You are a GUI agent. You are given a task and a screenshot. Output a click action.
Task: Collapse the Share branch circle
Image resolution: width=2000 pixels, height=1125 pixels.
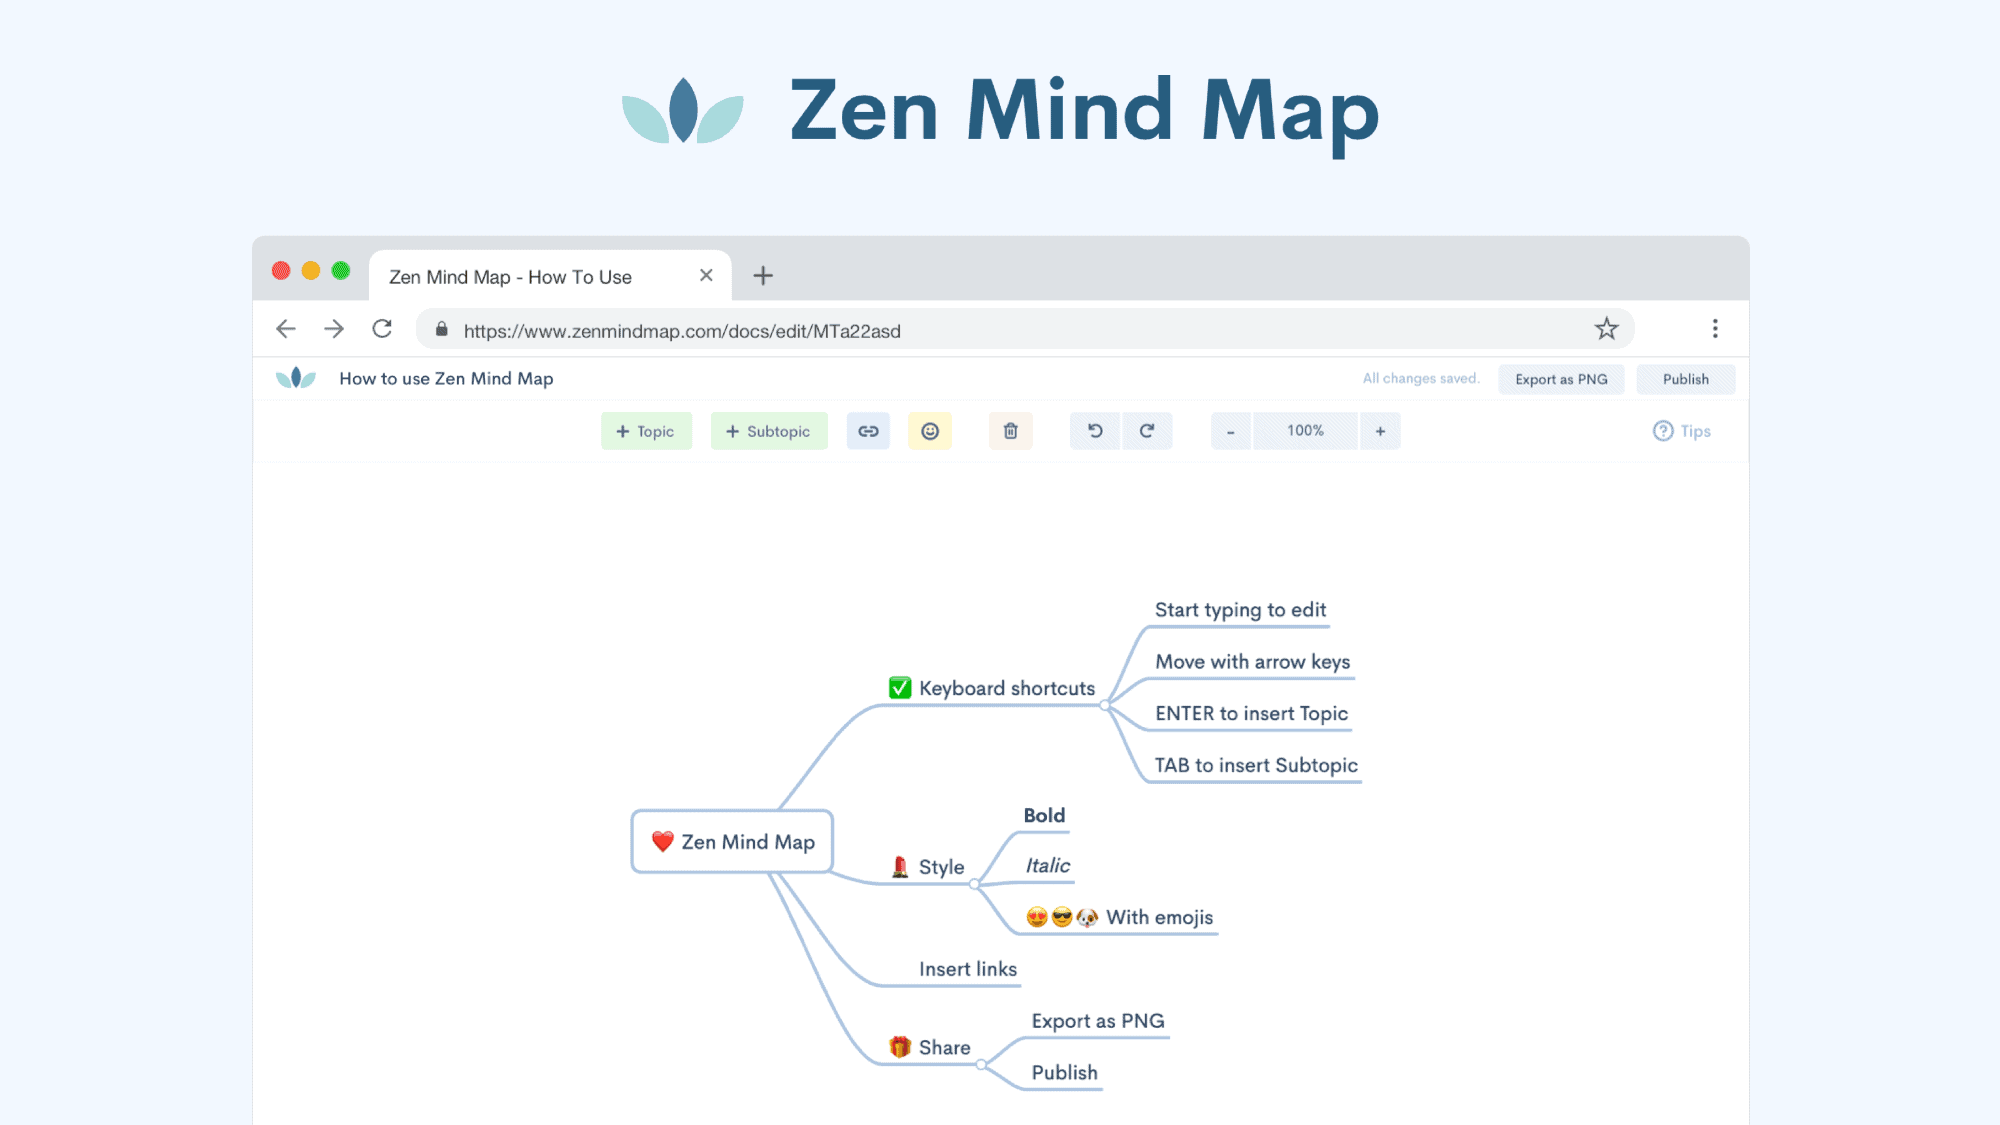981,1065
